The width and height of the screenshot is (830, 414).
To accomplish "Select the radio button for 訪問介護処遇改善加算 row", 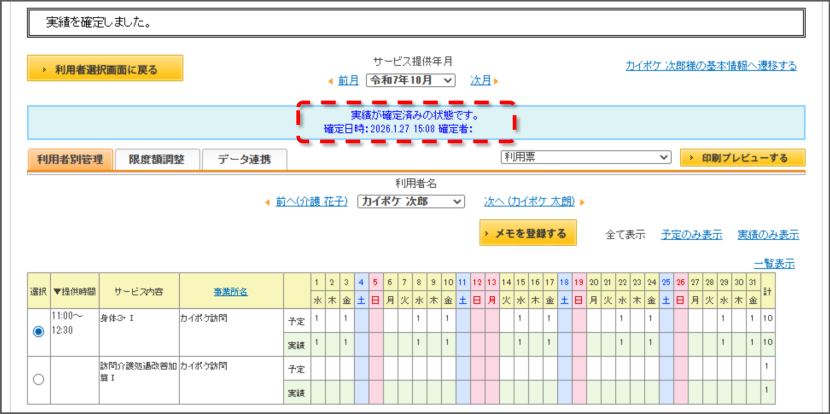I will [38, 379].
